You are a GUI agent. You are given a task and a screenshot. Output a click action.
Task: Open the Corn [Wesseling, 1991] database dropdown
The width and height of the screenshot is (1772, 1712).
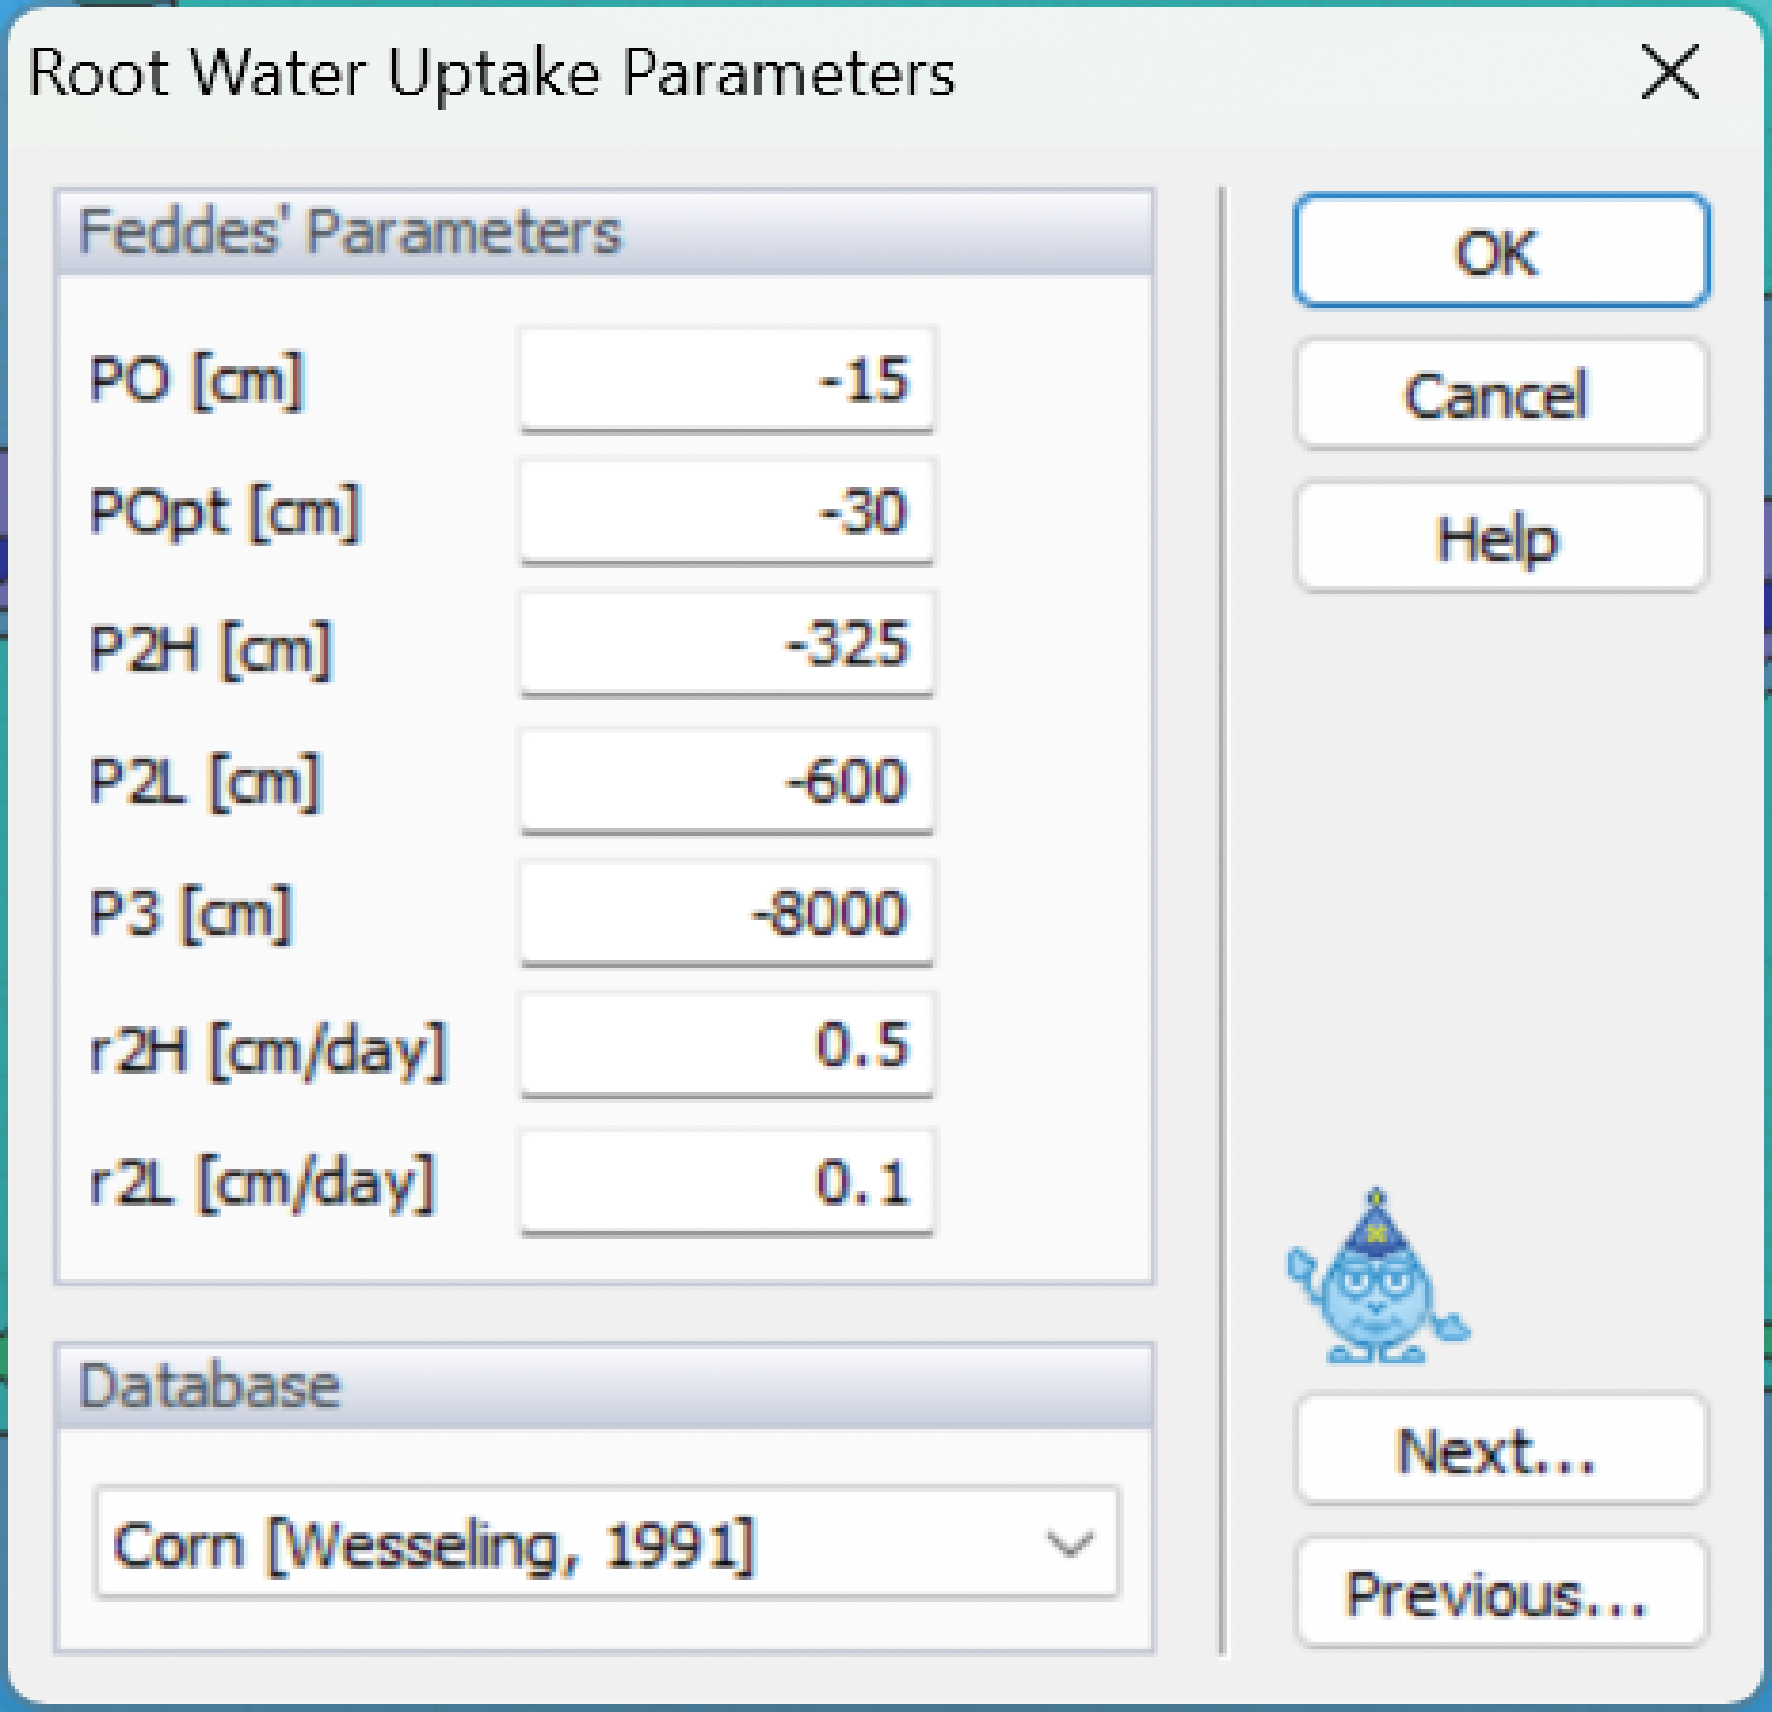click(606, 1545)
